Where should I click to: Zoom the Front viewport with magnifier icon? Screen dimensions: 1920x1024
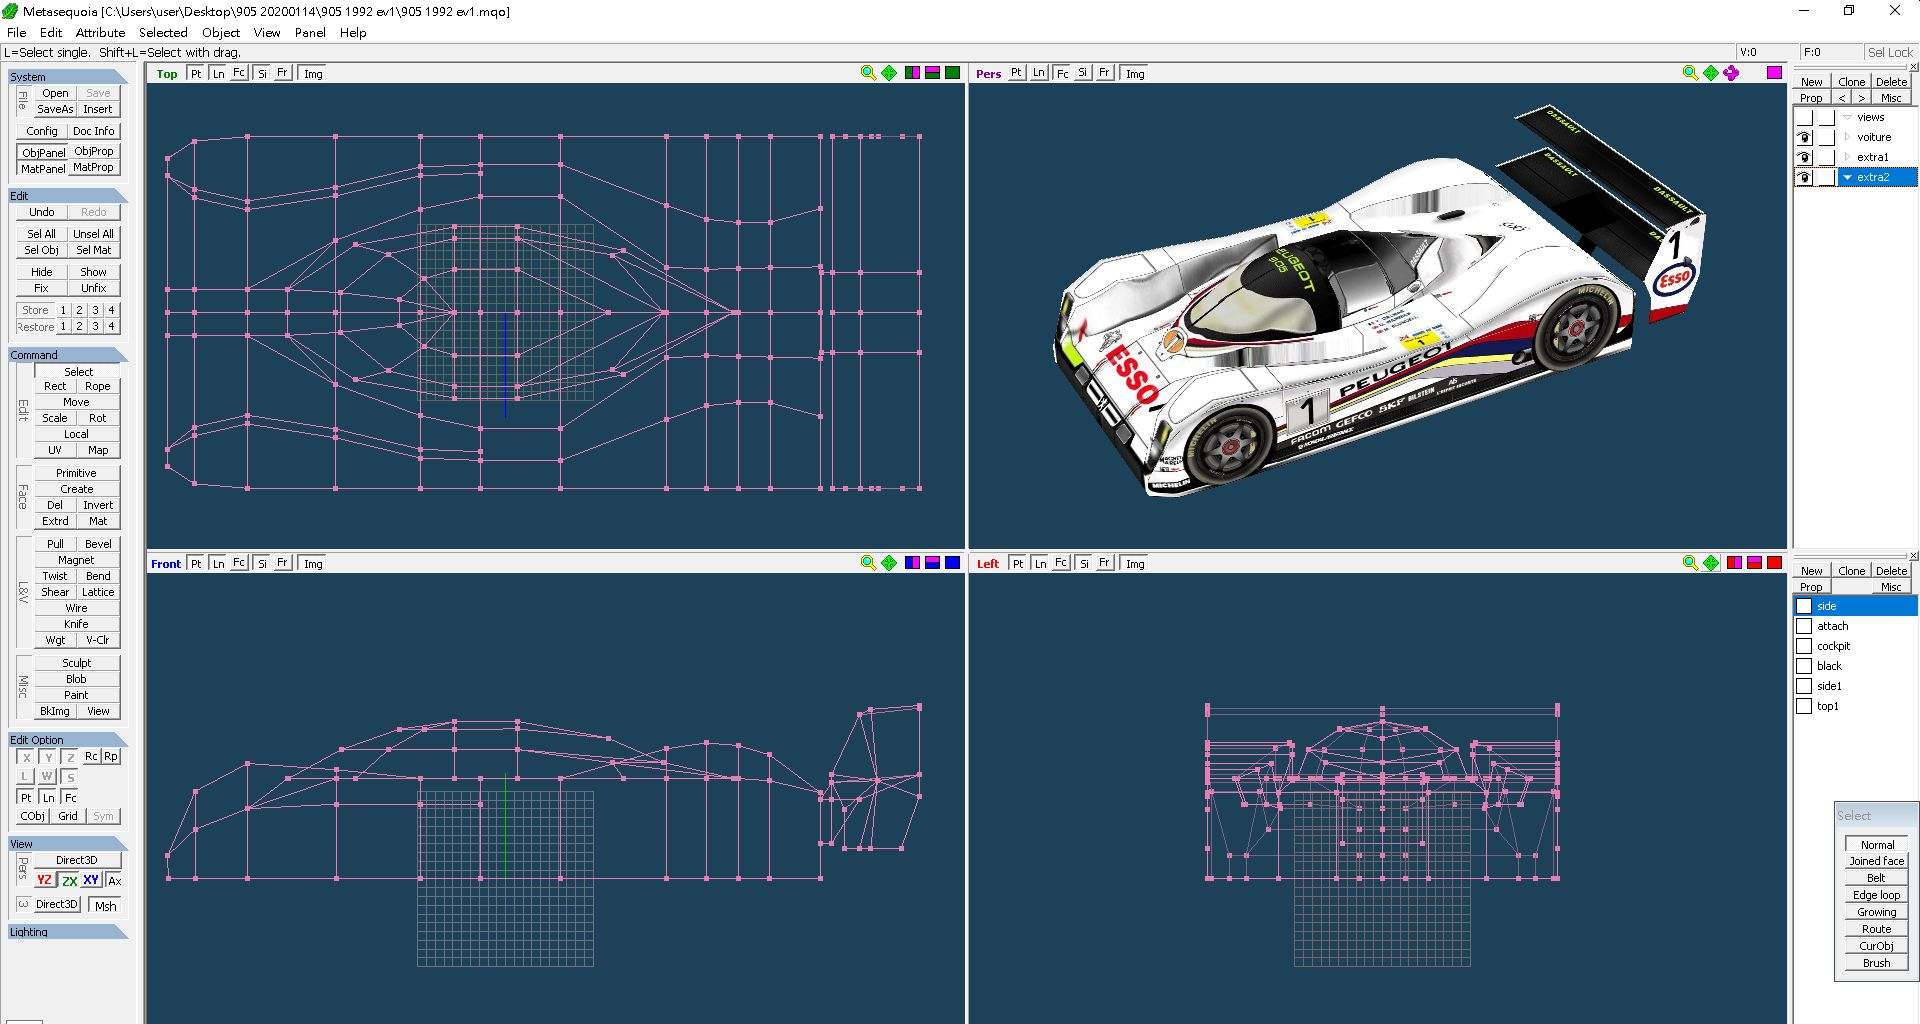point(868,563)
